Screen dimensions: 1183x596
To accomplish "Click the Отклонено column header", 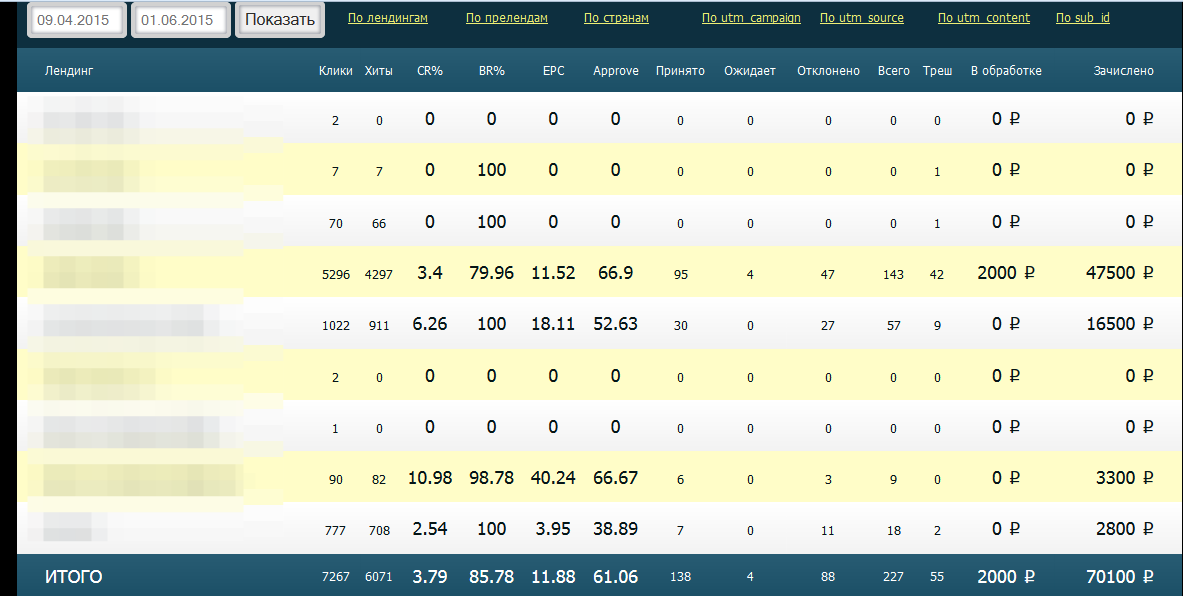I will [x=828, y=71].
